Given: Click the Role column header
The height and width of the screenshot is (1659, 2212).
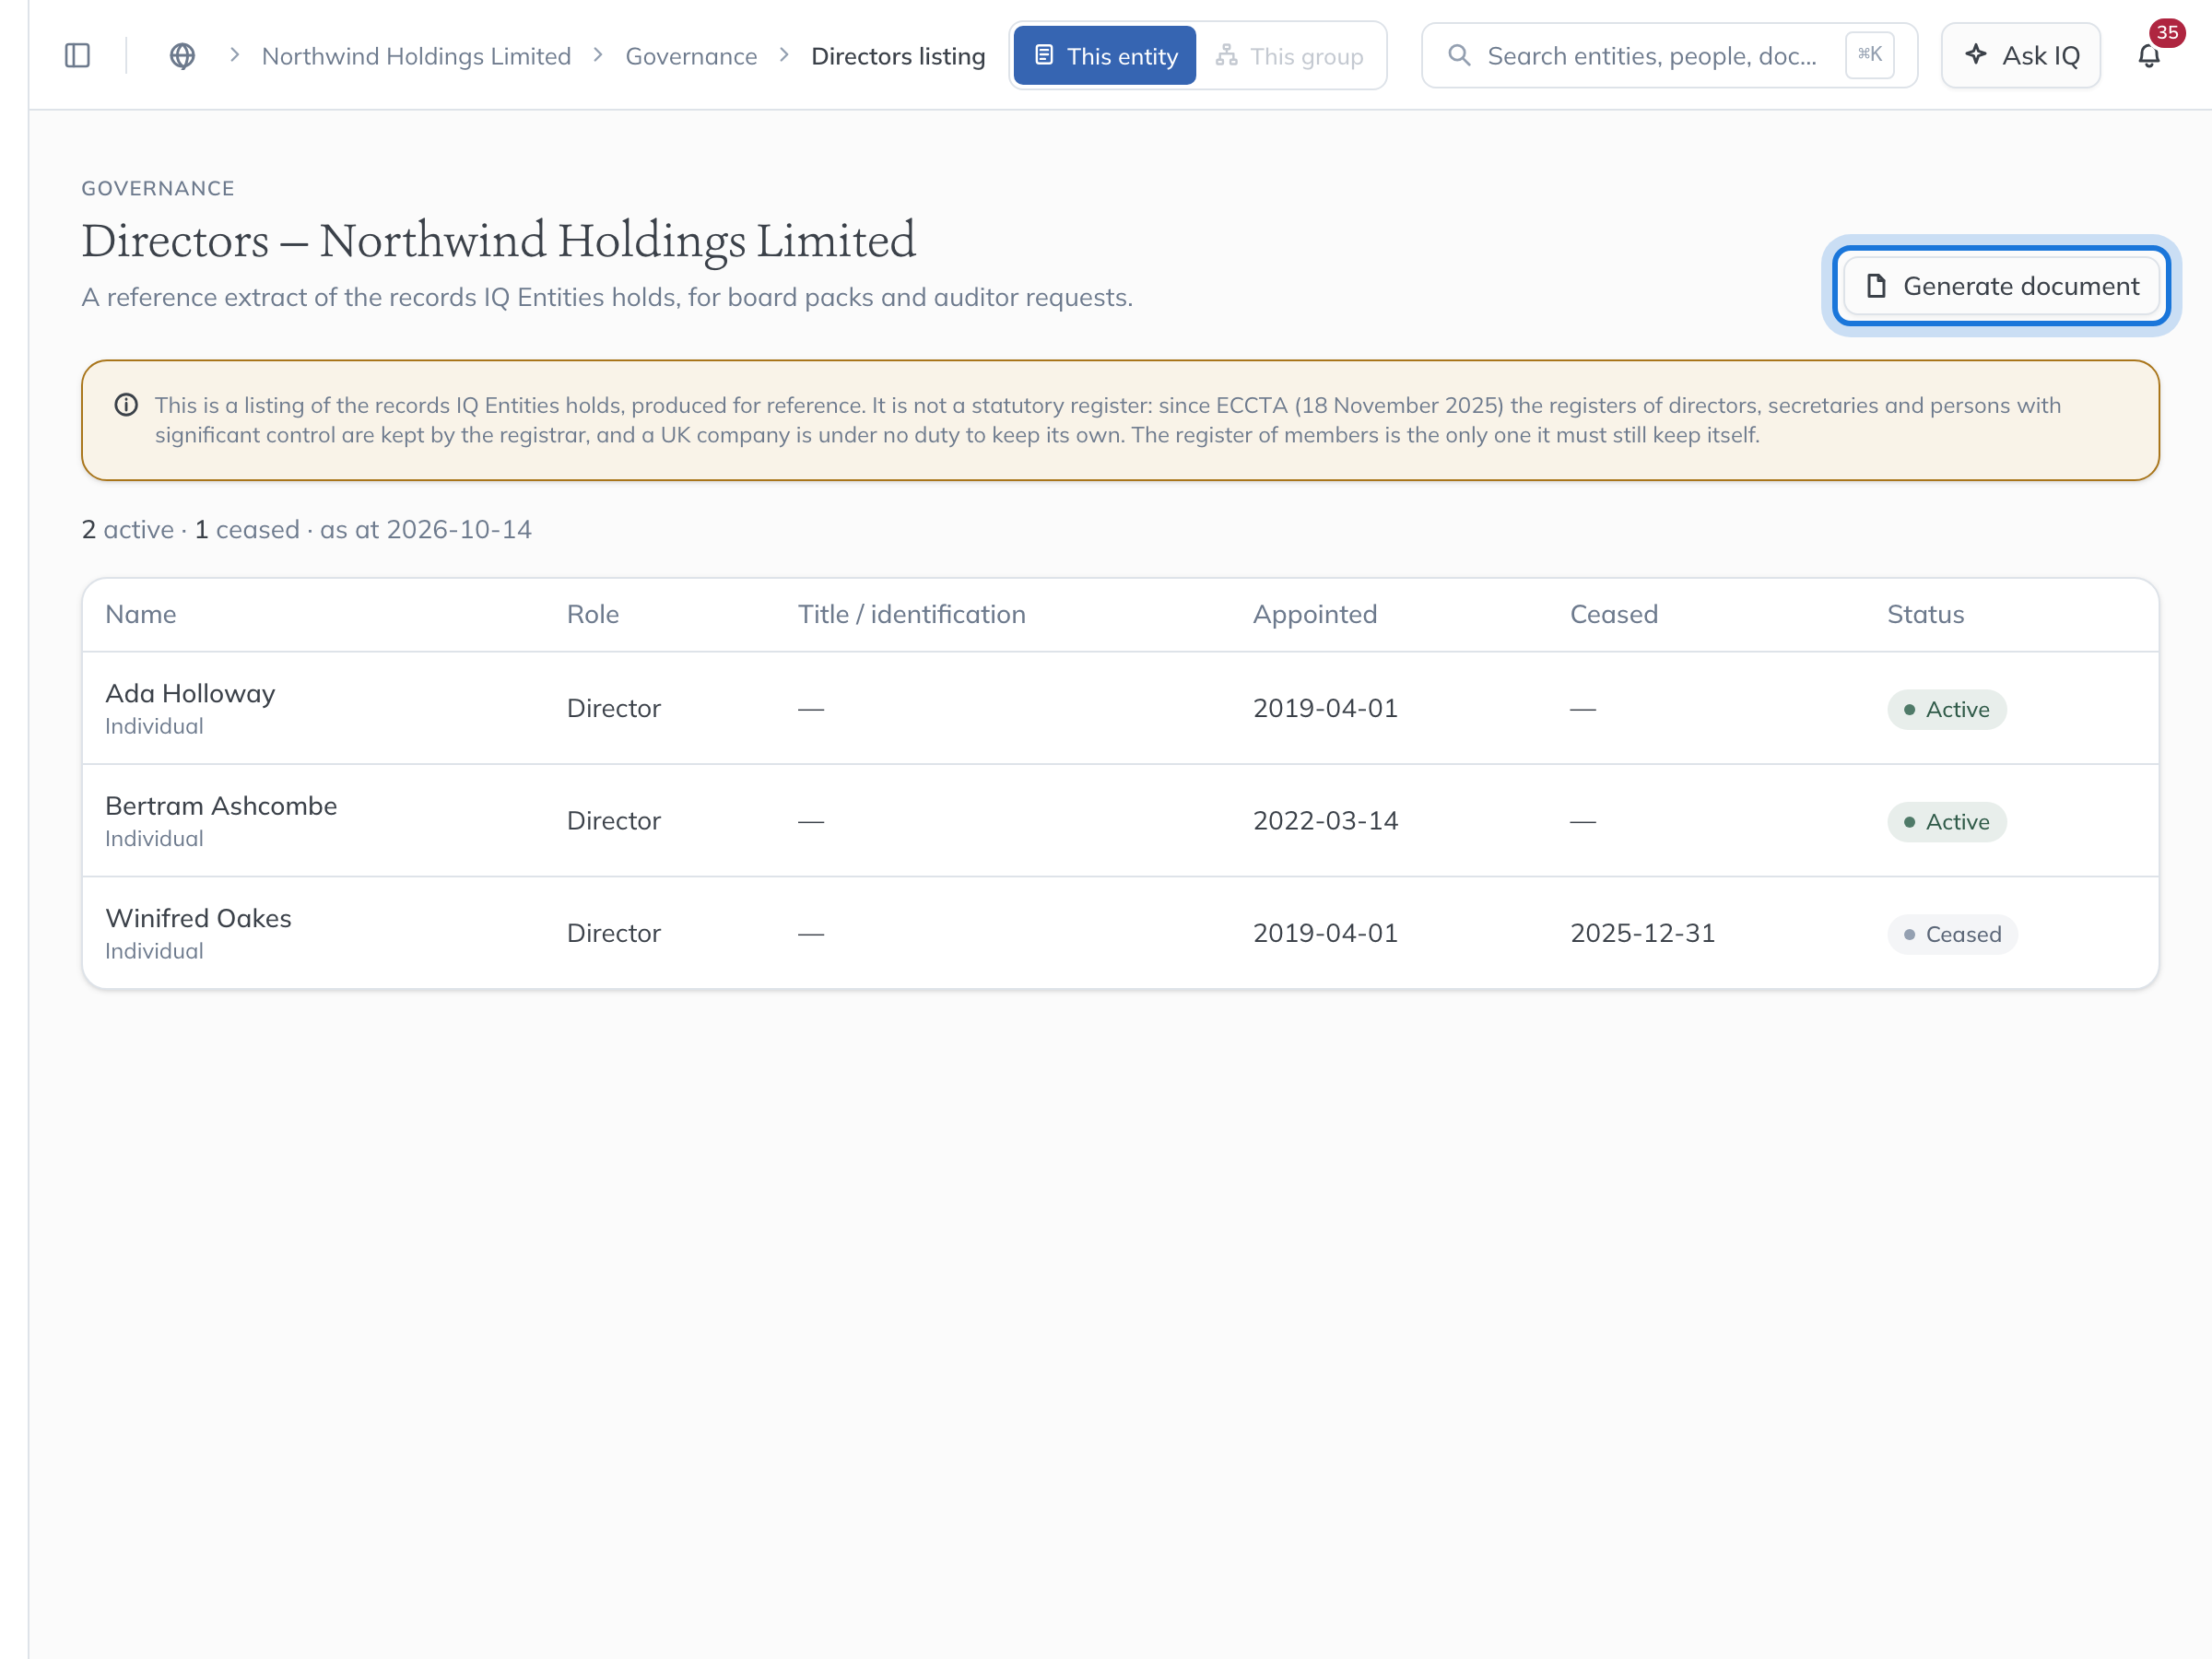Looking at the screenshot, I should 593,614.
